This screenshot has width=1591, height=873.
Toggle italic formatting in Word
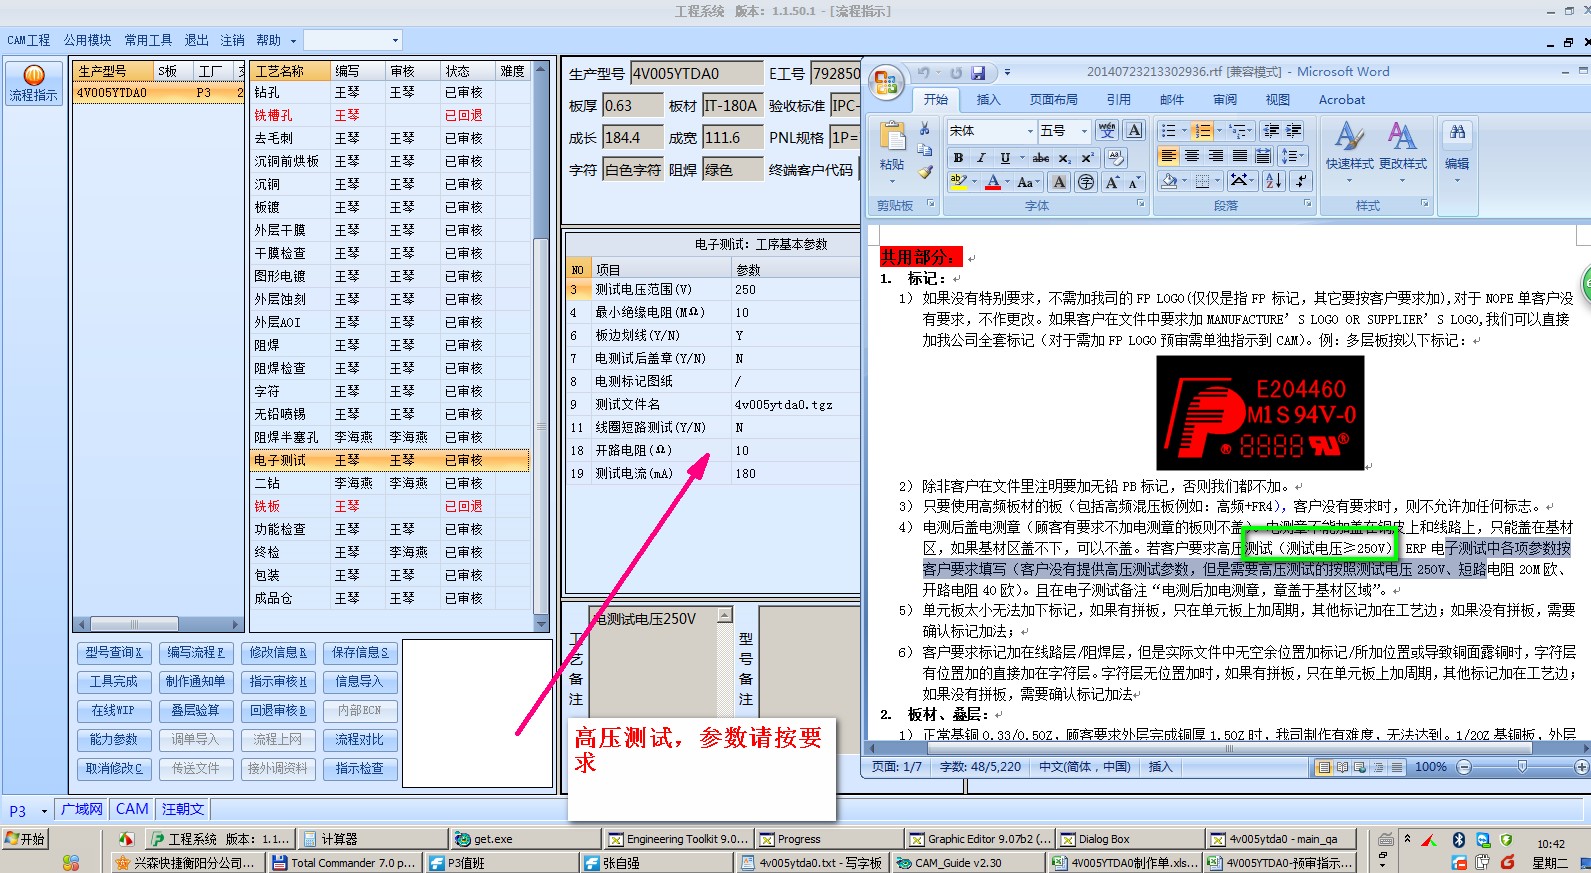coord(982,158)
